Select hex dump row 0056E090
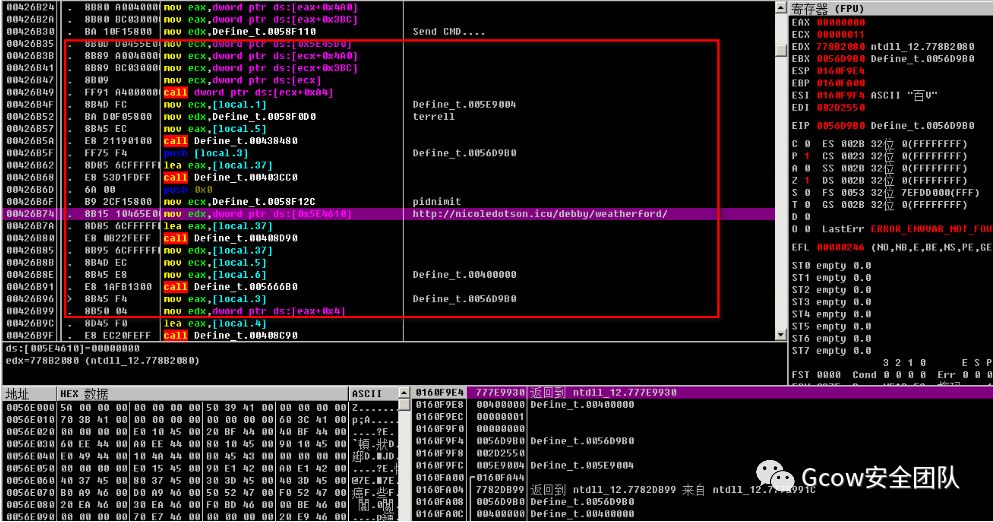Viewport: 993px width, 522px height. pos(201,517)
